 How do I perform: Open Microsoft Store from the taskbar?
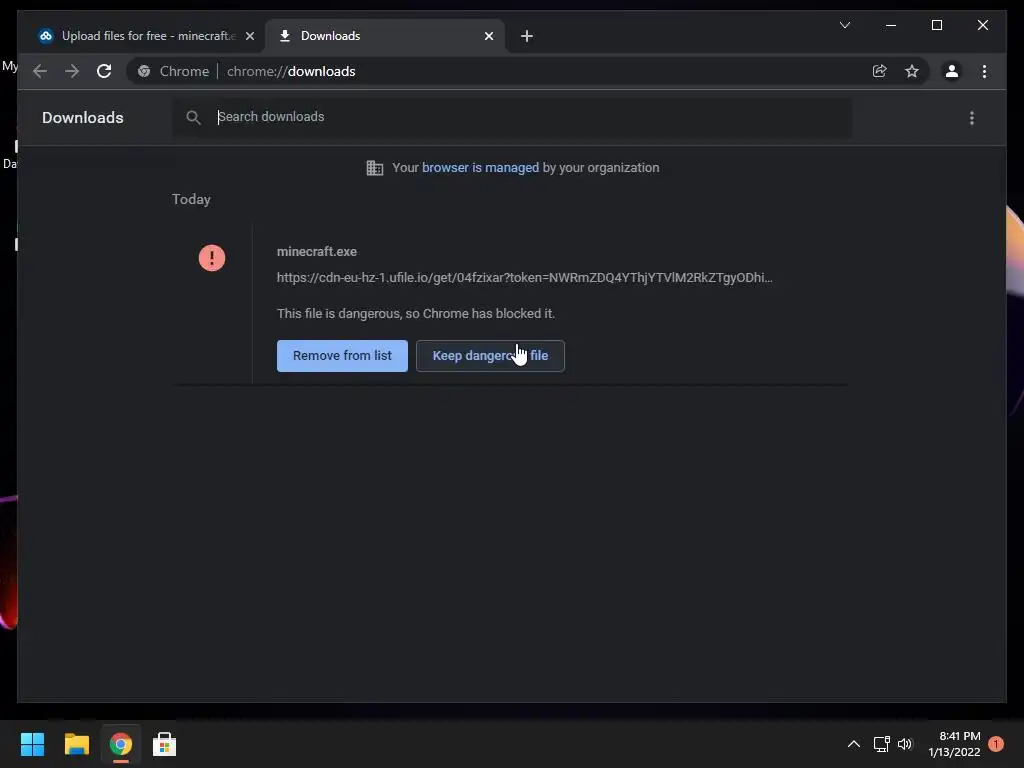click(164, 744)
